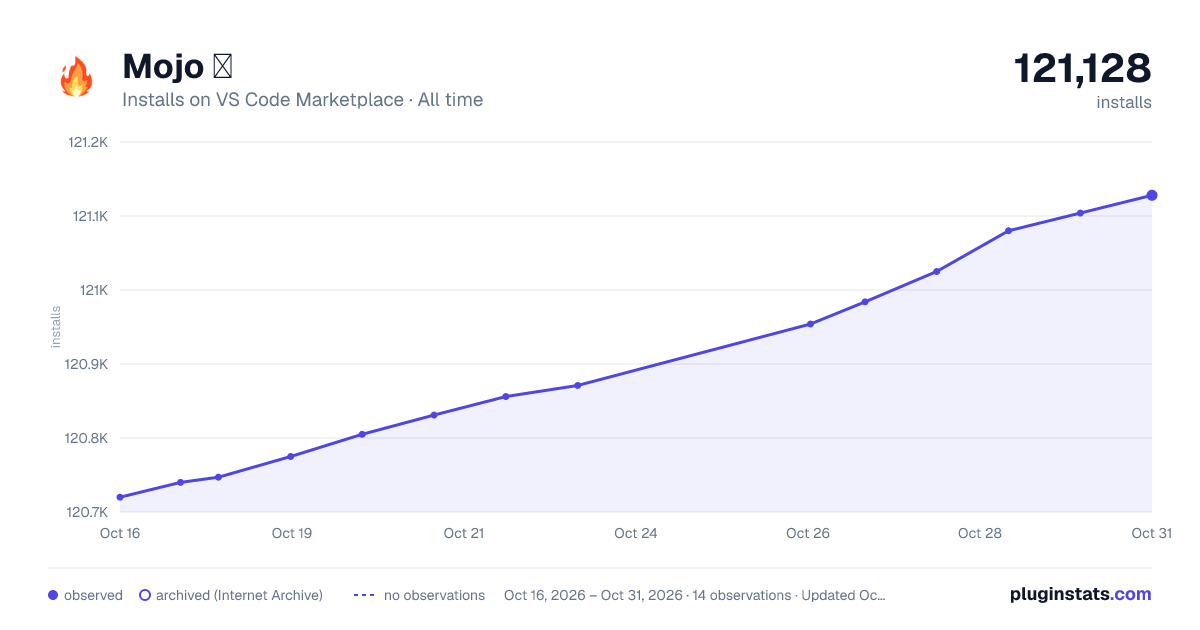Click the 120.7K y-axis label
The height and width of the screenshot is (630, 1200).
coord(87,512)
